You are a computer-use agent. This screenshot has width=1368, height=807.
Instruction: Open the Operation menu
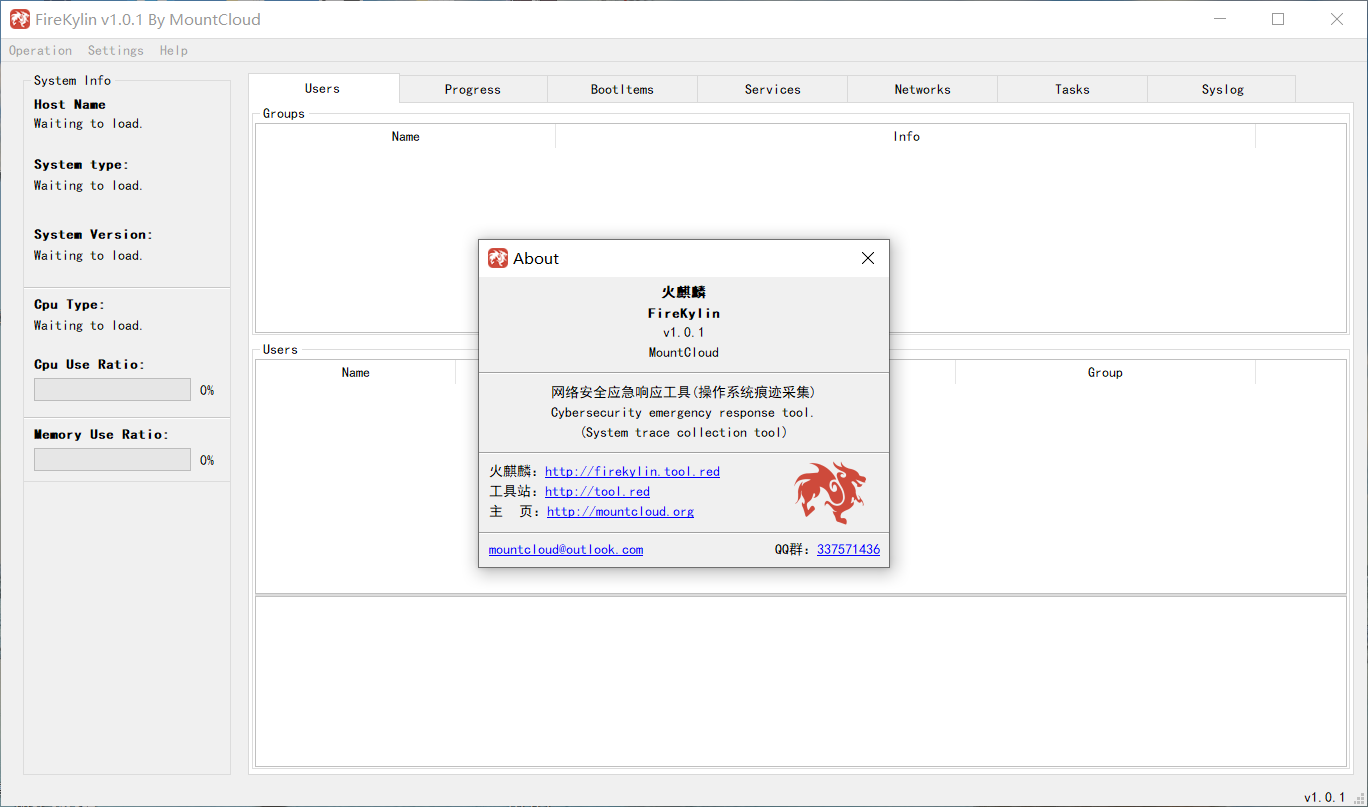click(40, 50)
